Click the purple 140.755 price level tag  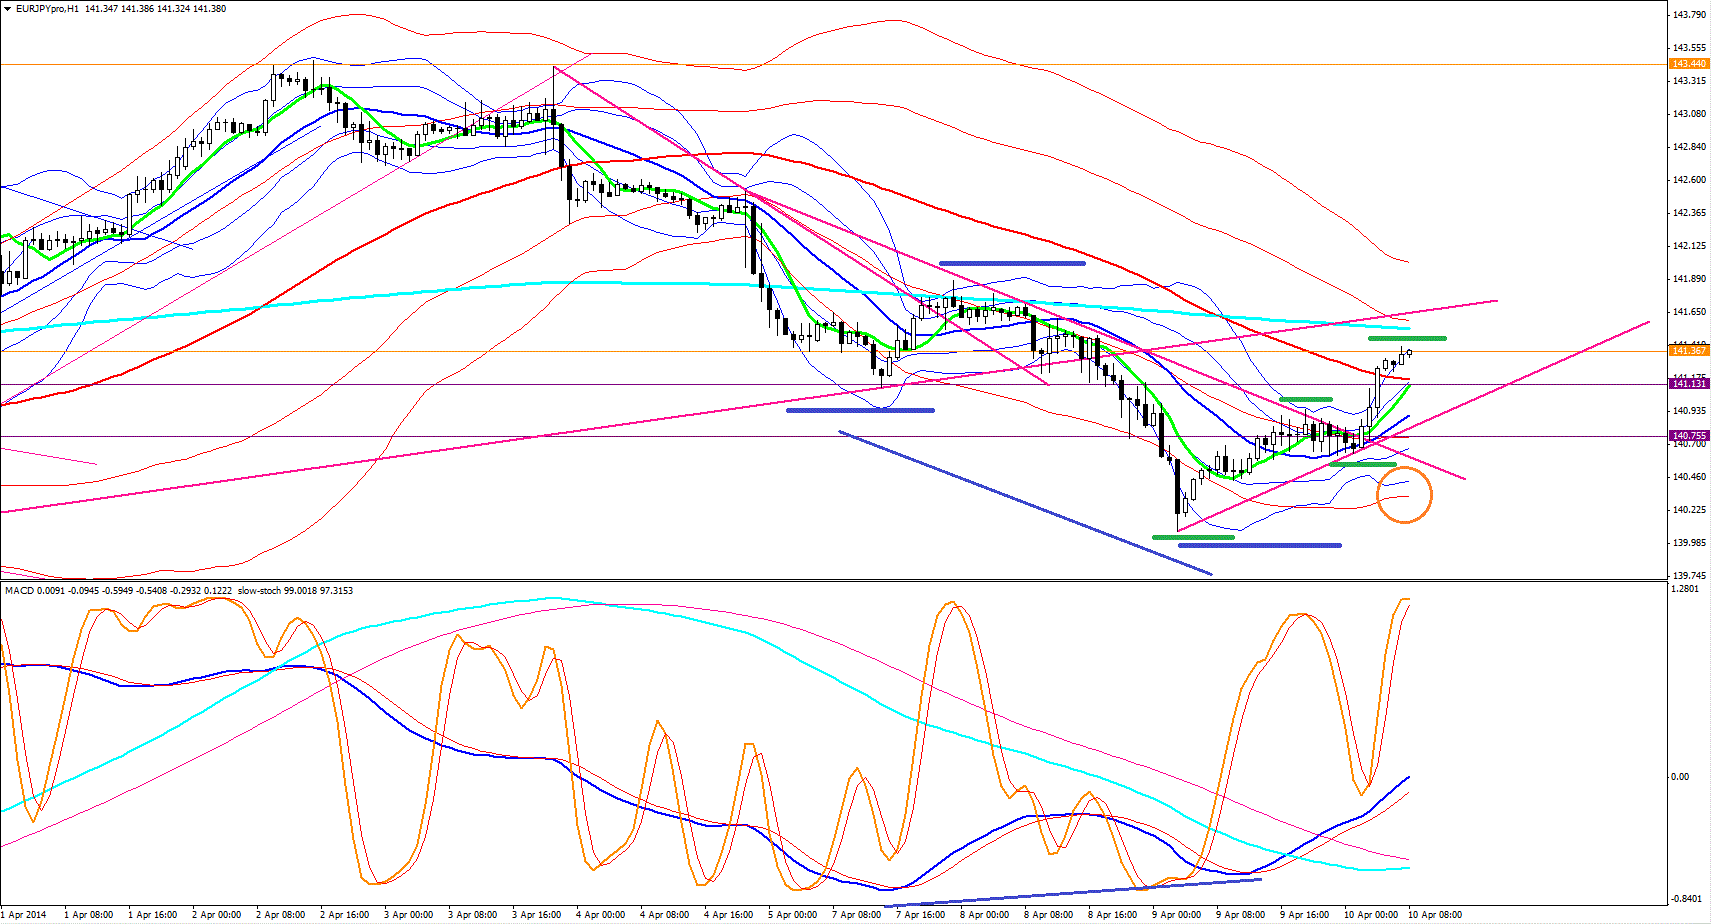[x=1689, y=436]
